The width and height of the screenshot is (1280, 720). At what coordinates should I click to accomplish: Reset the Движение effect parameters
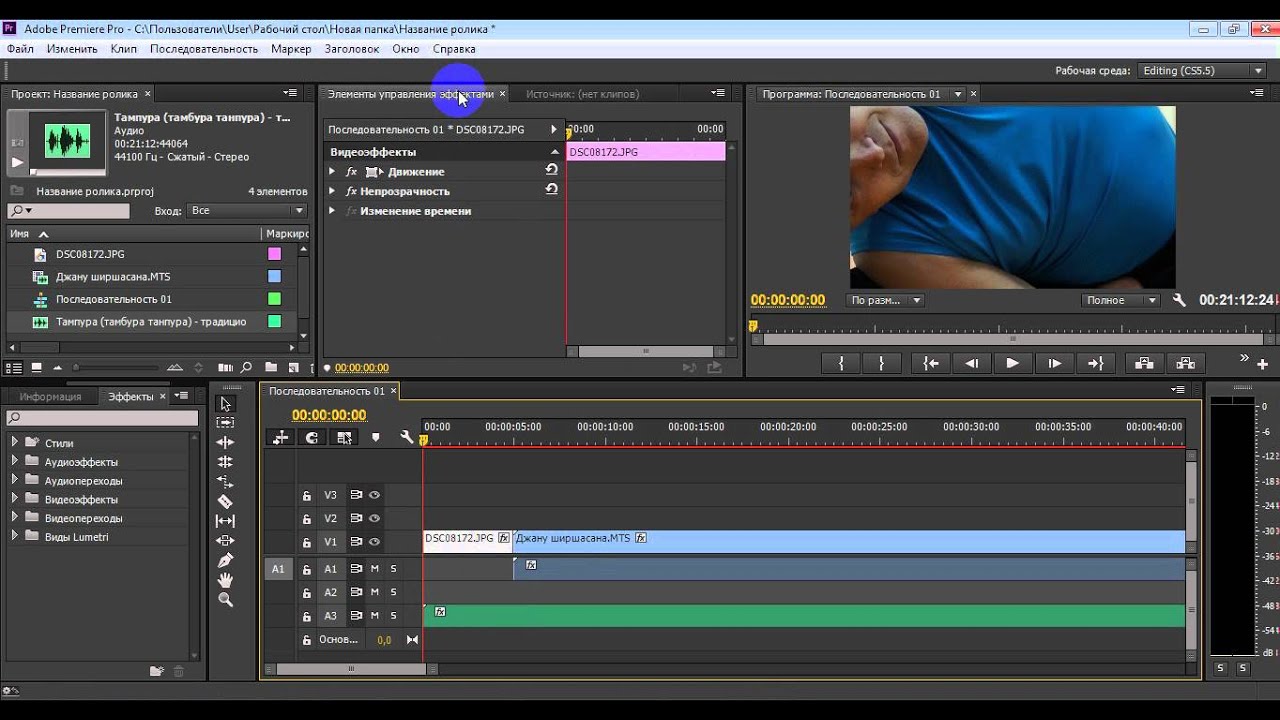click(551, 170)
